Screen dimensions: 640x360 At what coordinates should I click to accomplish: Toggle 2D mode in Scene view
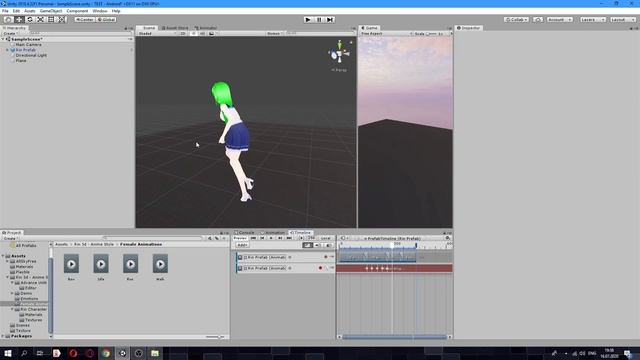[183, 33]
